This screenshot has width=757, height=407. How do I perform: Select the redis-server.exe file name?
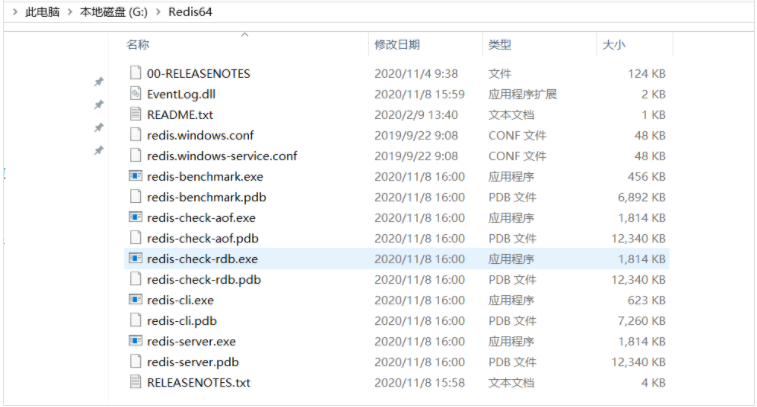pyautogui.click(x=191, y=341)
